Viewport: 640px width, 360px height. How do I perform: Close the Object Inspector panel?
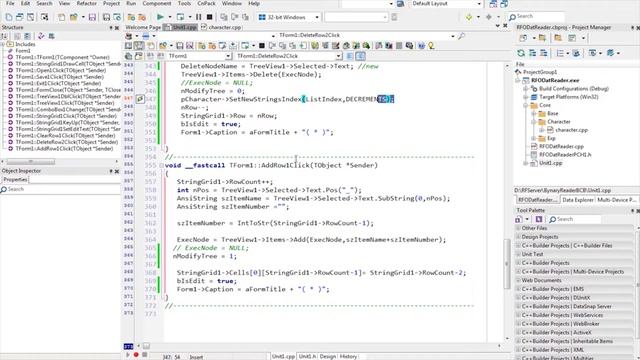[x=117, y=171]
